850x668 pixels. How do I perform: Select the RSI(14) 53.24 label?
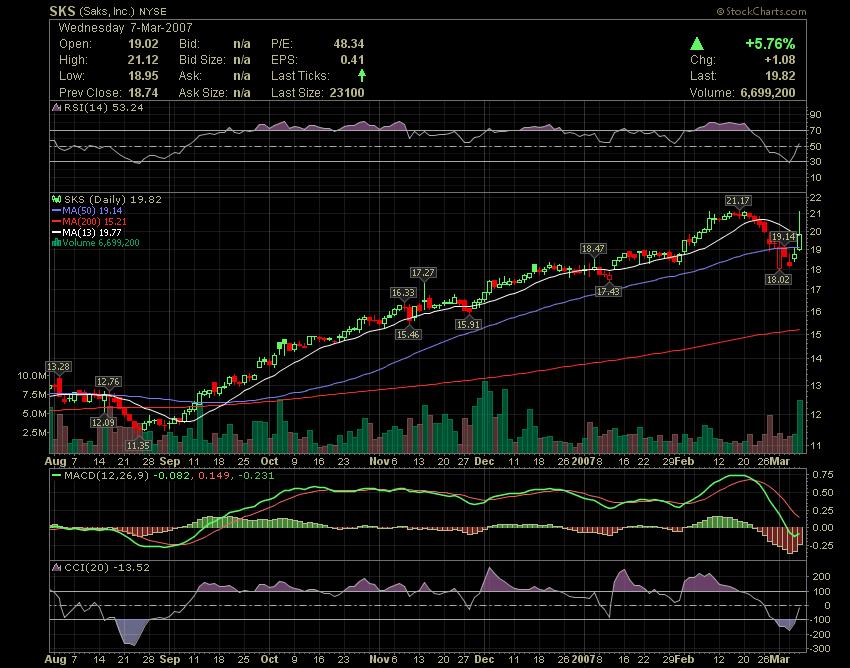[104, 107]
